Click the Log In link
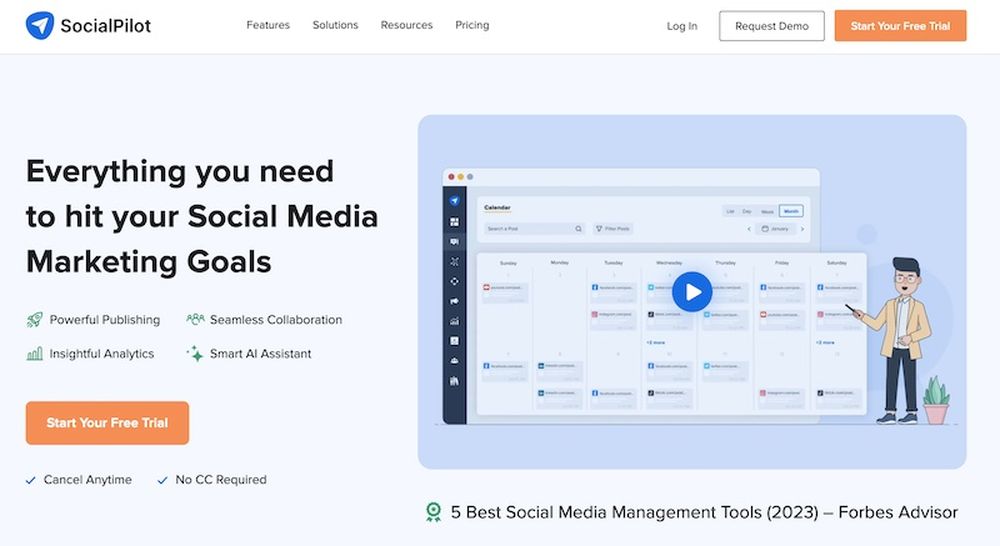Image resolution: width=1000 pixels, height=546 pixels. [x=682, y=26]
